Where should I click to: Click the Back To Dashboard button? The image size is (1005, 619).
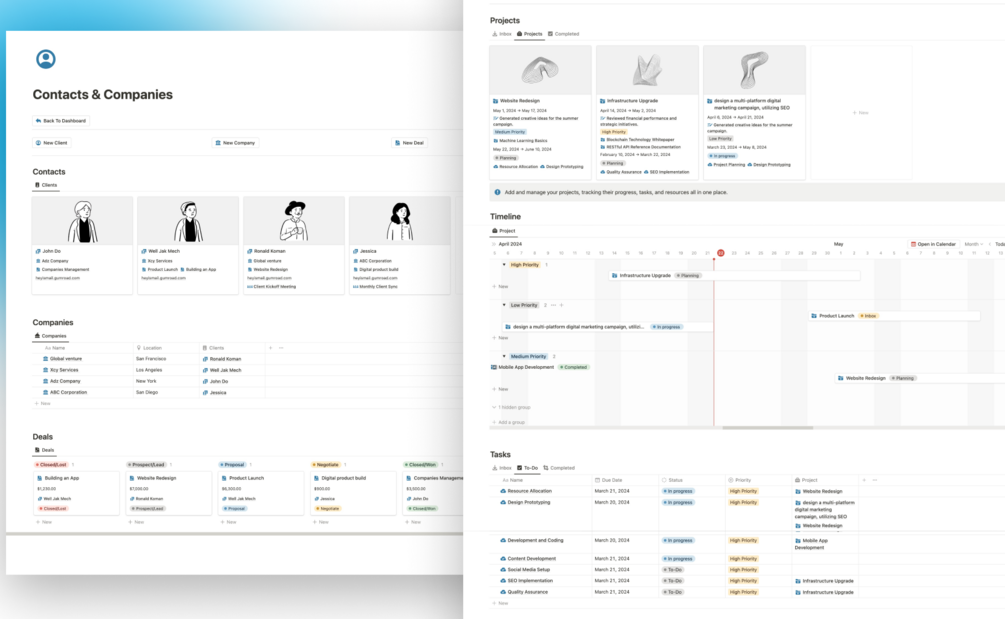pos(61,120)
